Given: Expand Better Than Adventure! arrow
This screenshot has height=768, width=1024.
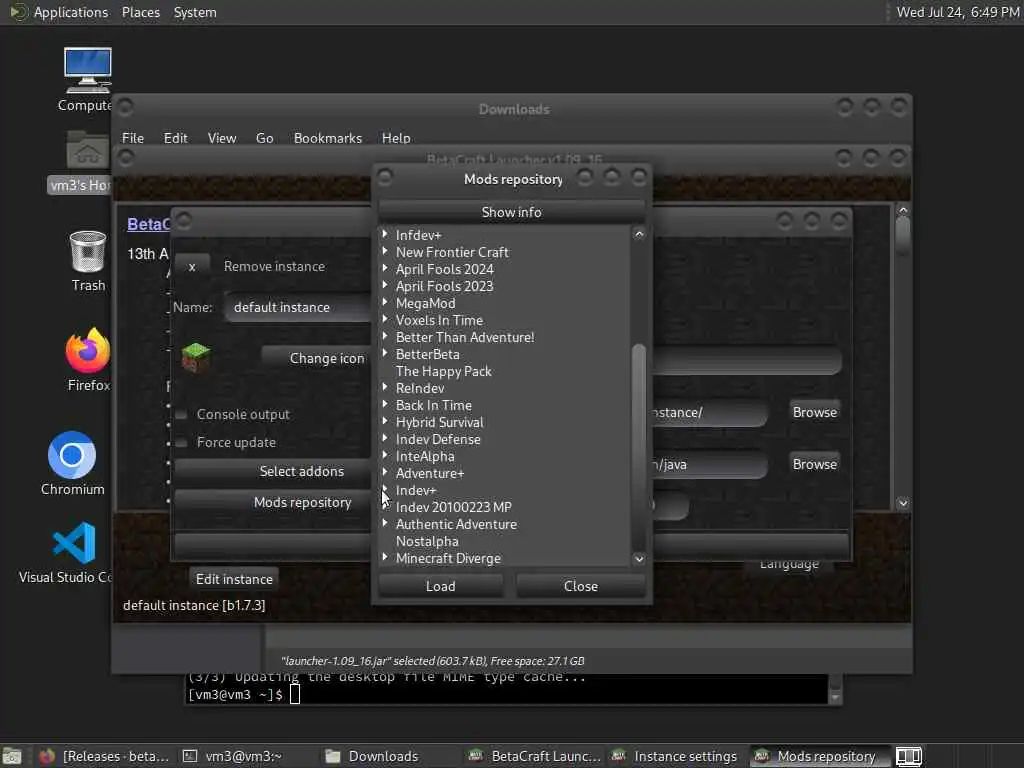Looking at the screenshot, I should (385, 336).
